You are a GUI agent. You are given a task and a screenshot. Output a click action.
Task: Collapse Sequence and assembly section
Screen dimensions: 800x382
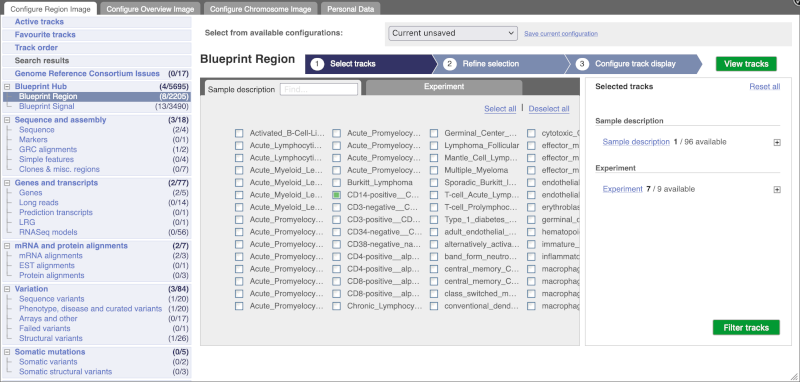[x=7, y=120]
